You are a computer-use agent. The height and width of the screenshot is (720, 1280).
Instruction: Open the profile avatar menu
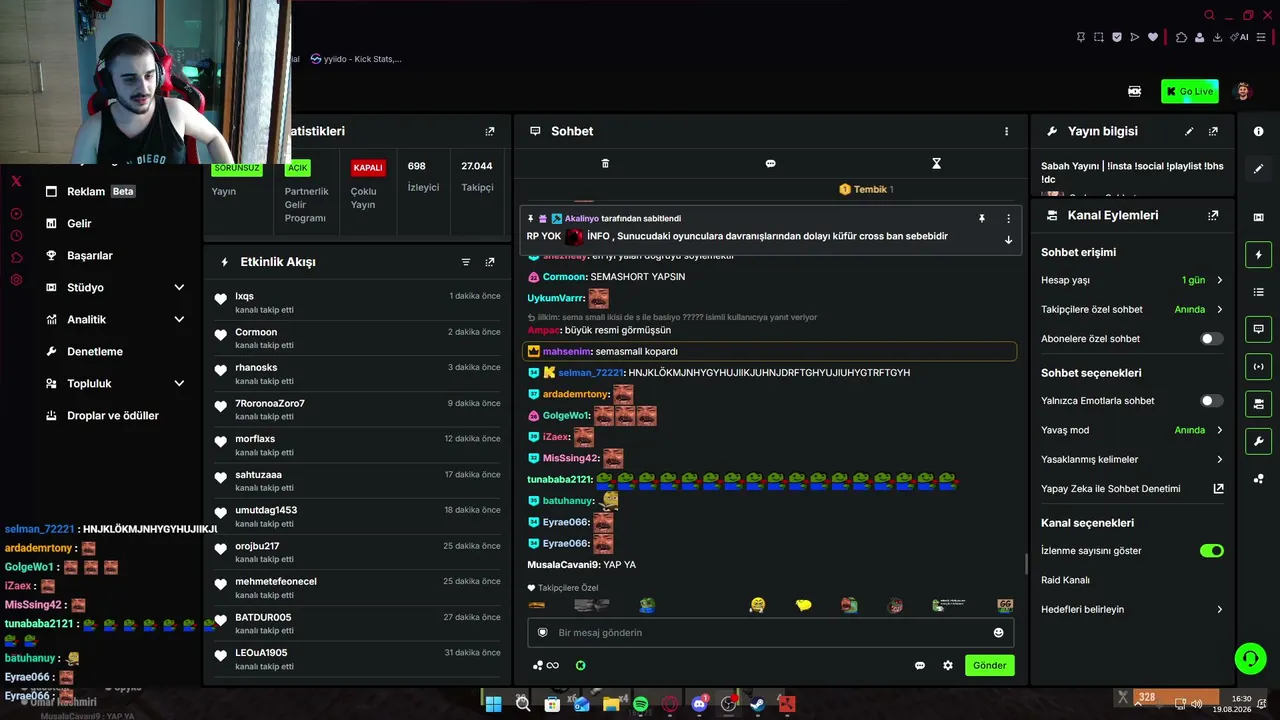pos(1244,91)
